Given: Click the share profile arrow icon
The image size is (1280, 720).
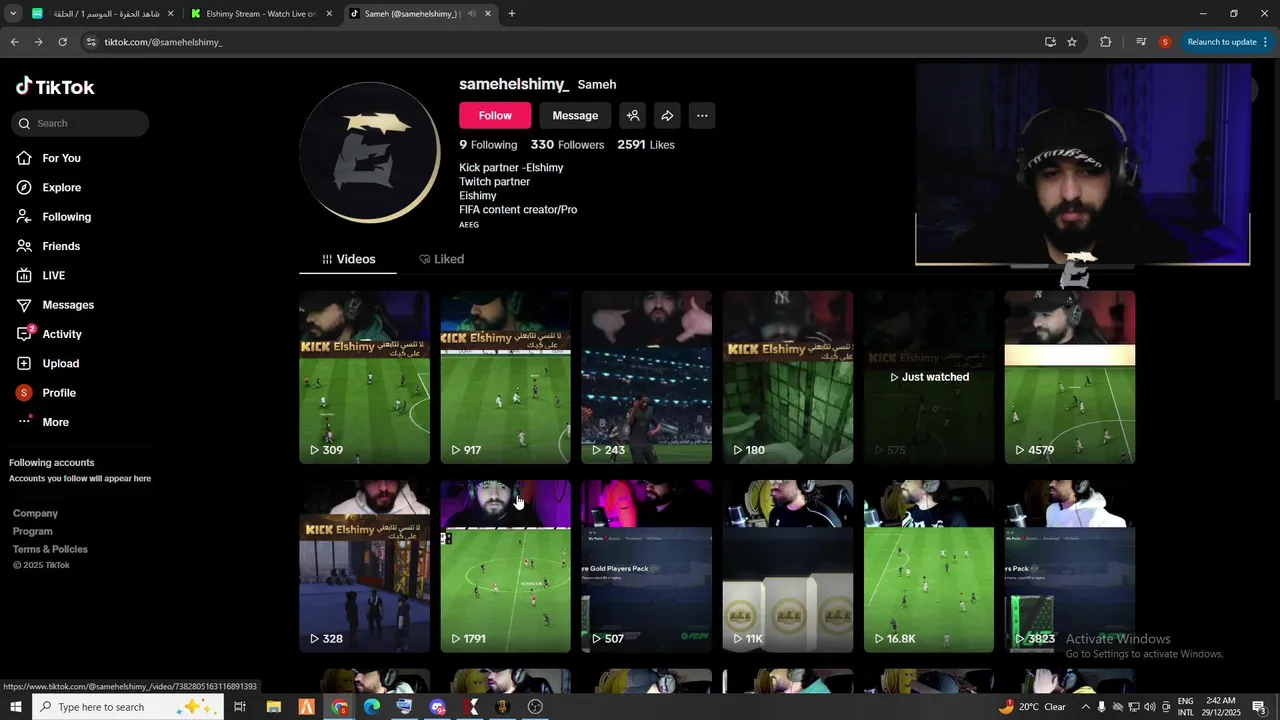Looking at the screenshot, I should [x=667, y=116].
